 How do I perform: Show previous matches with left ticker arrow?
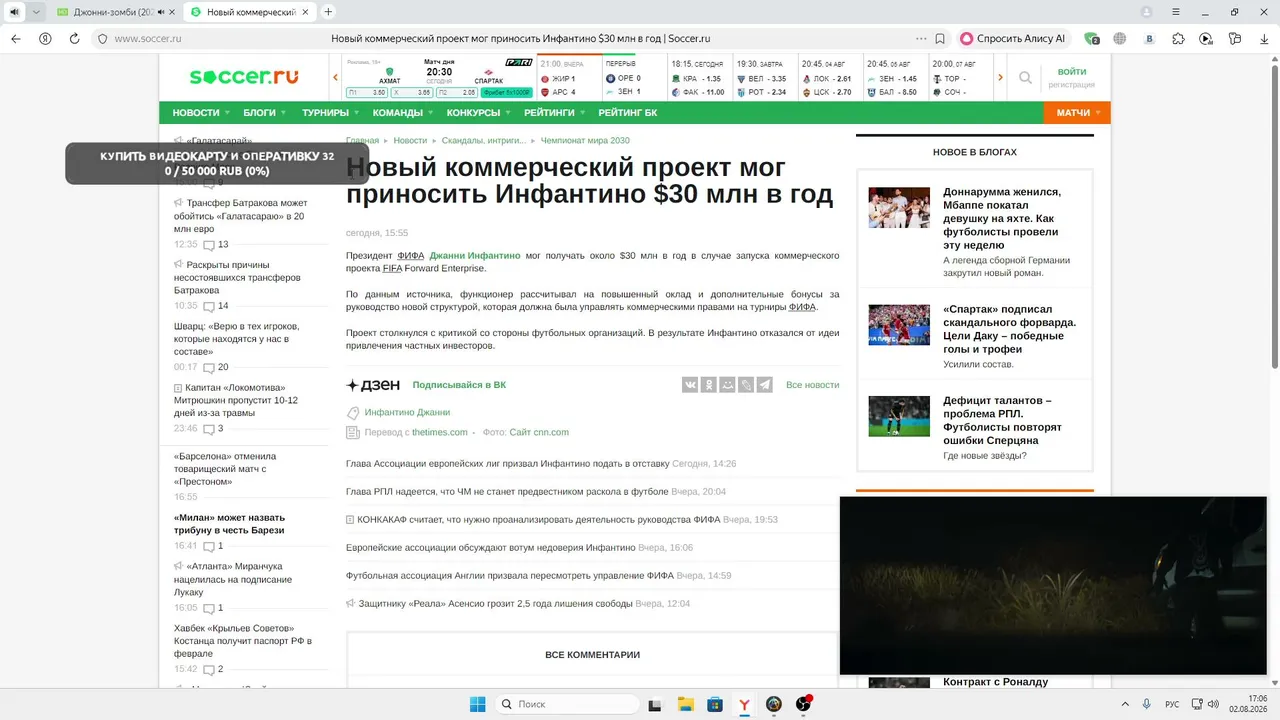tap(336, 77)
